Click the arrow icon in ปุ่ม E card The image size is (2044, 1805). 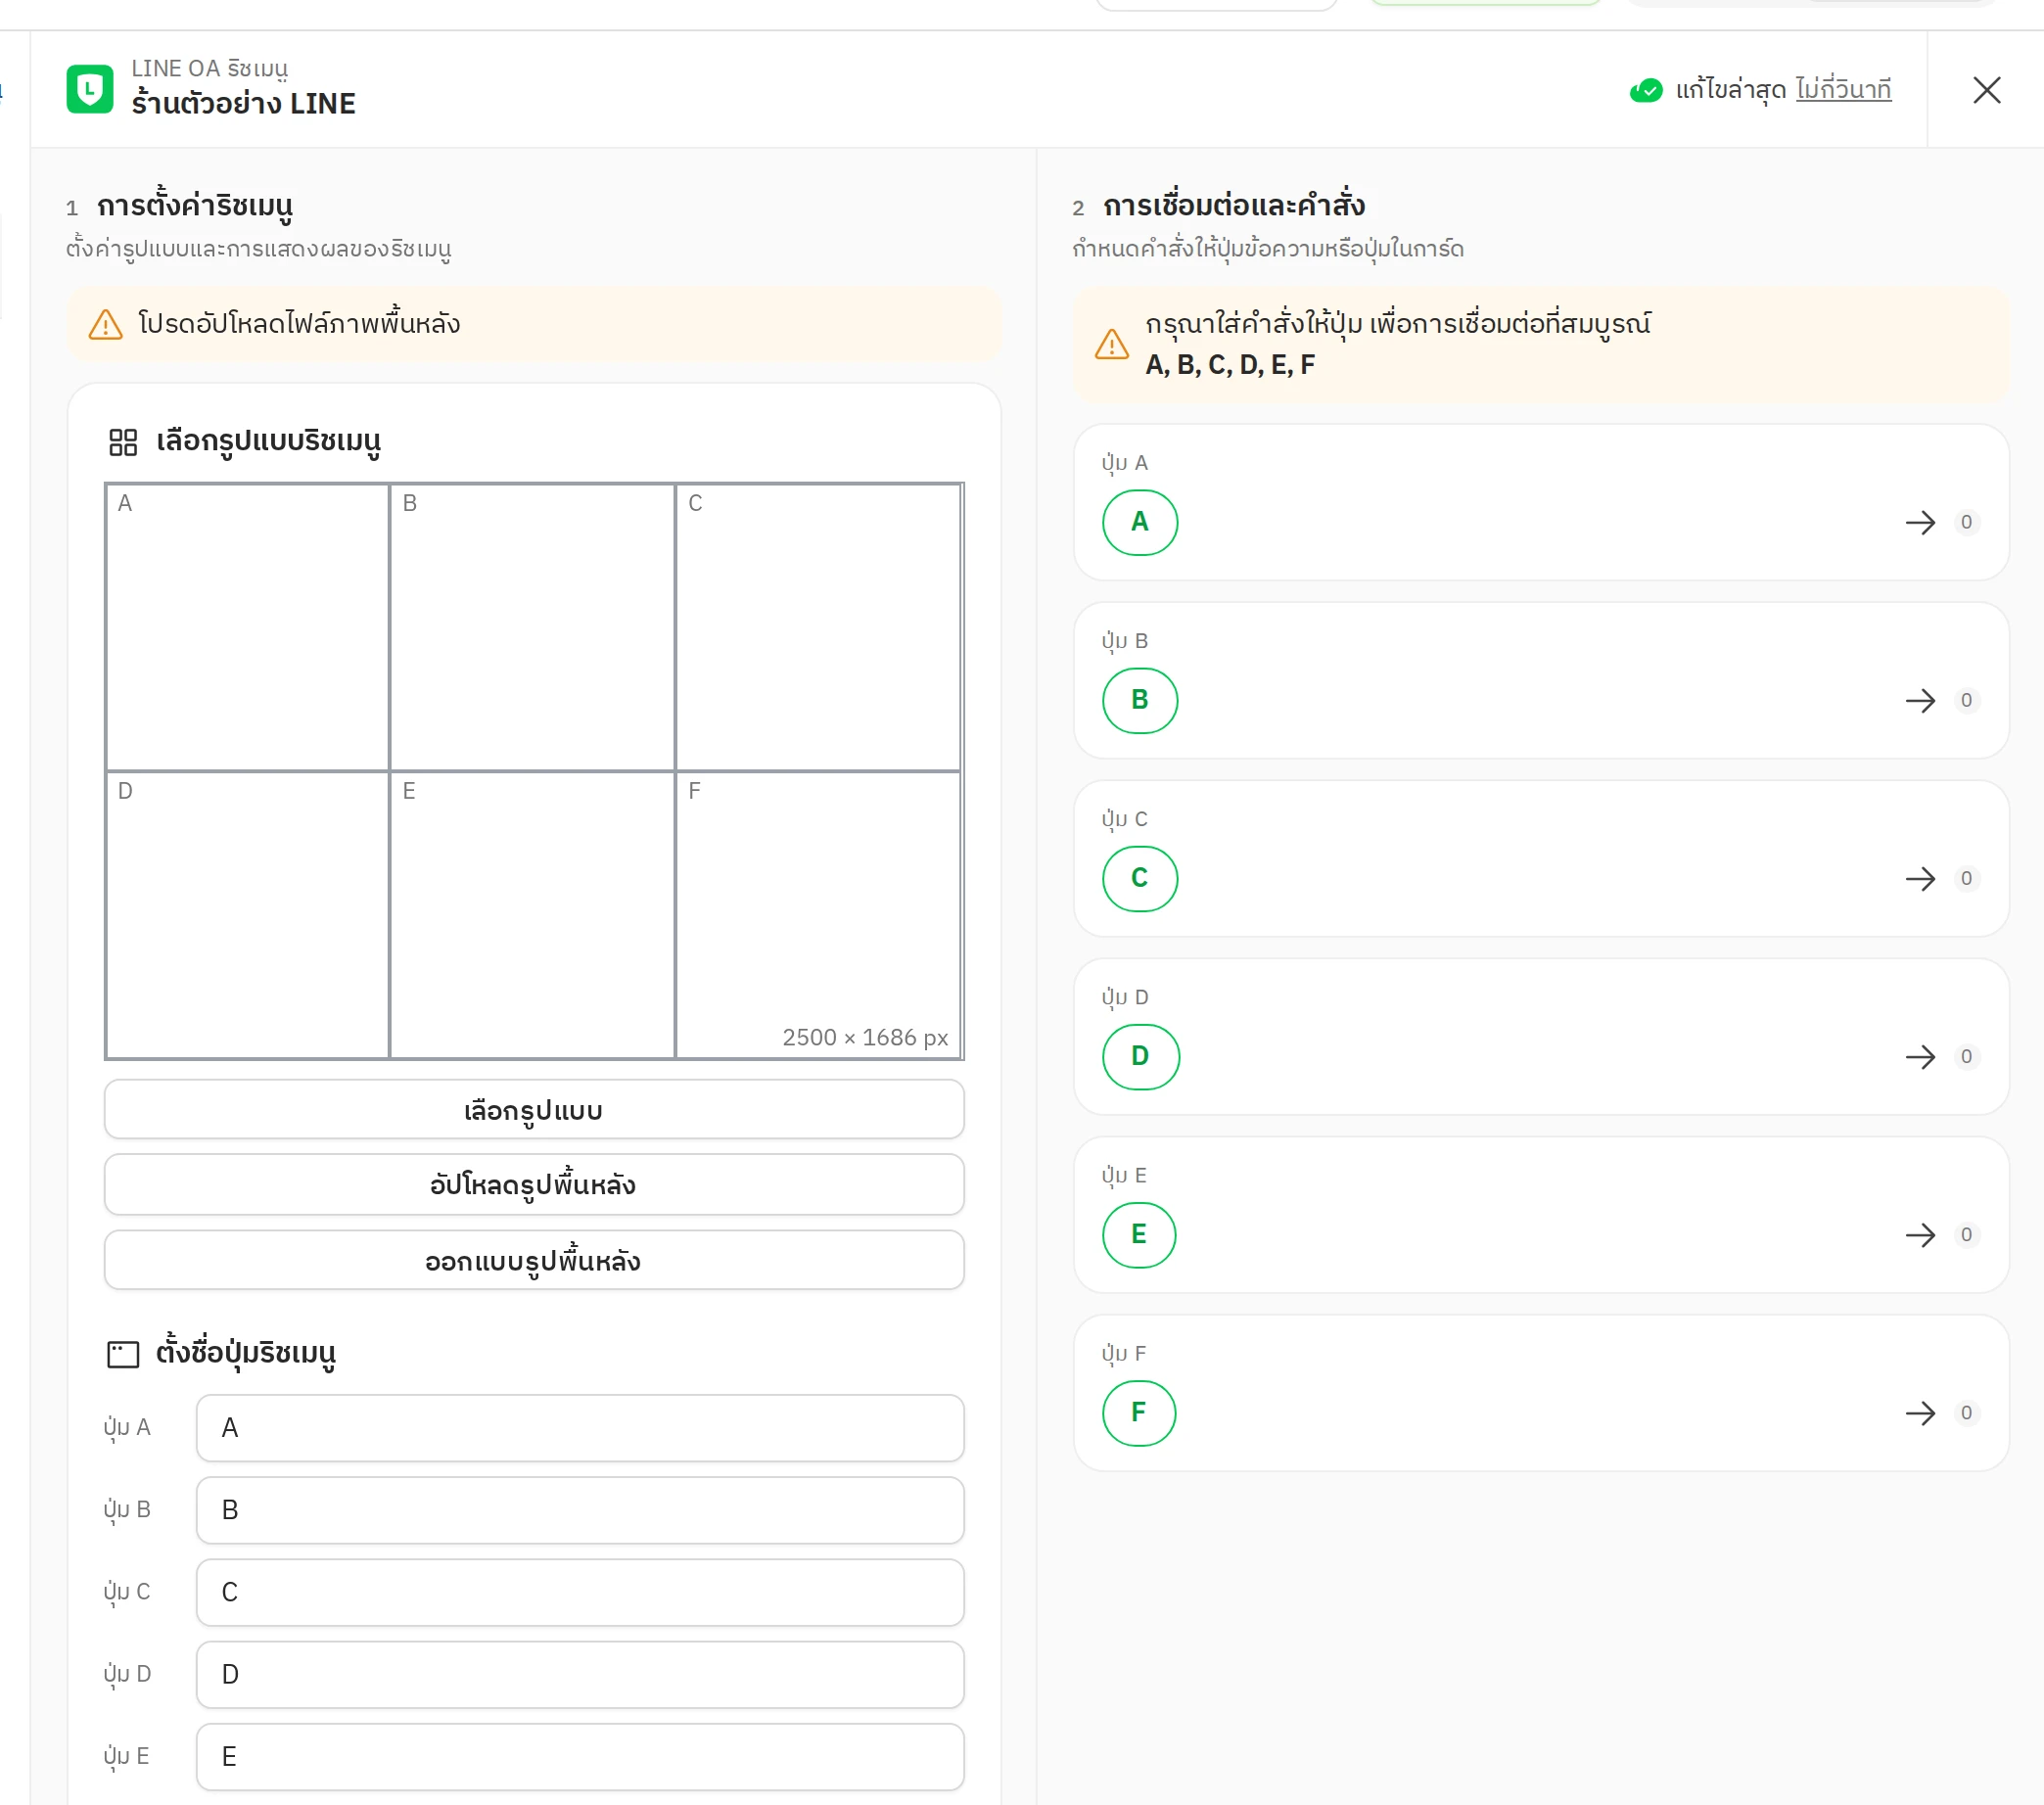(1920, 1234)
